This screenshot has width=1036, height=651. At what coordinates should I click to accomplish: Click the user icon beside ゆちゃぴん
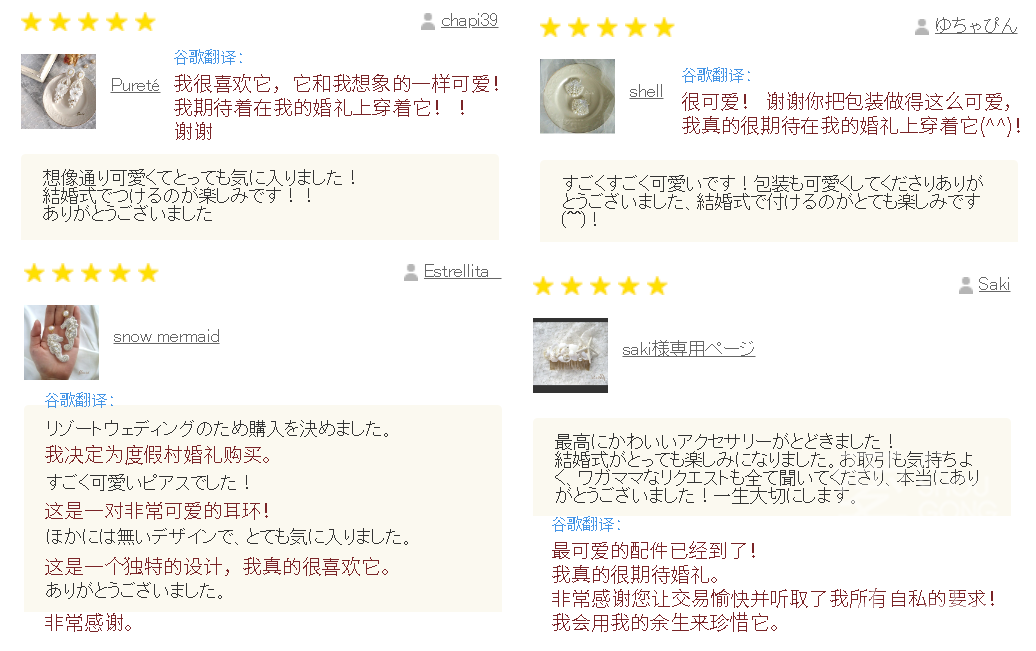(x=922, y=26)
